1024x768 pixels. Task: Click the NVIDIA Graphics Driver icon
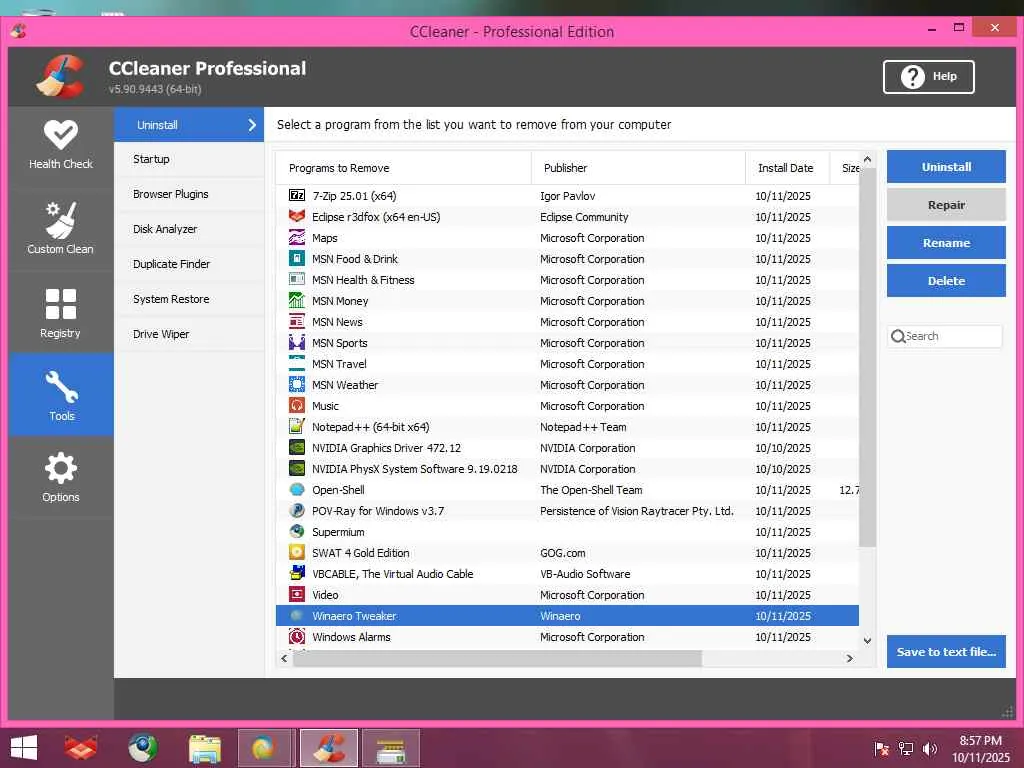click(296, 447)
